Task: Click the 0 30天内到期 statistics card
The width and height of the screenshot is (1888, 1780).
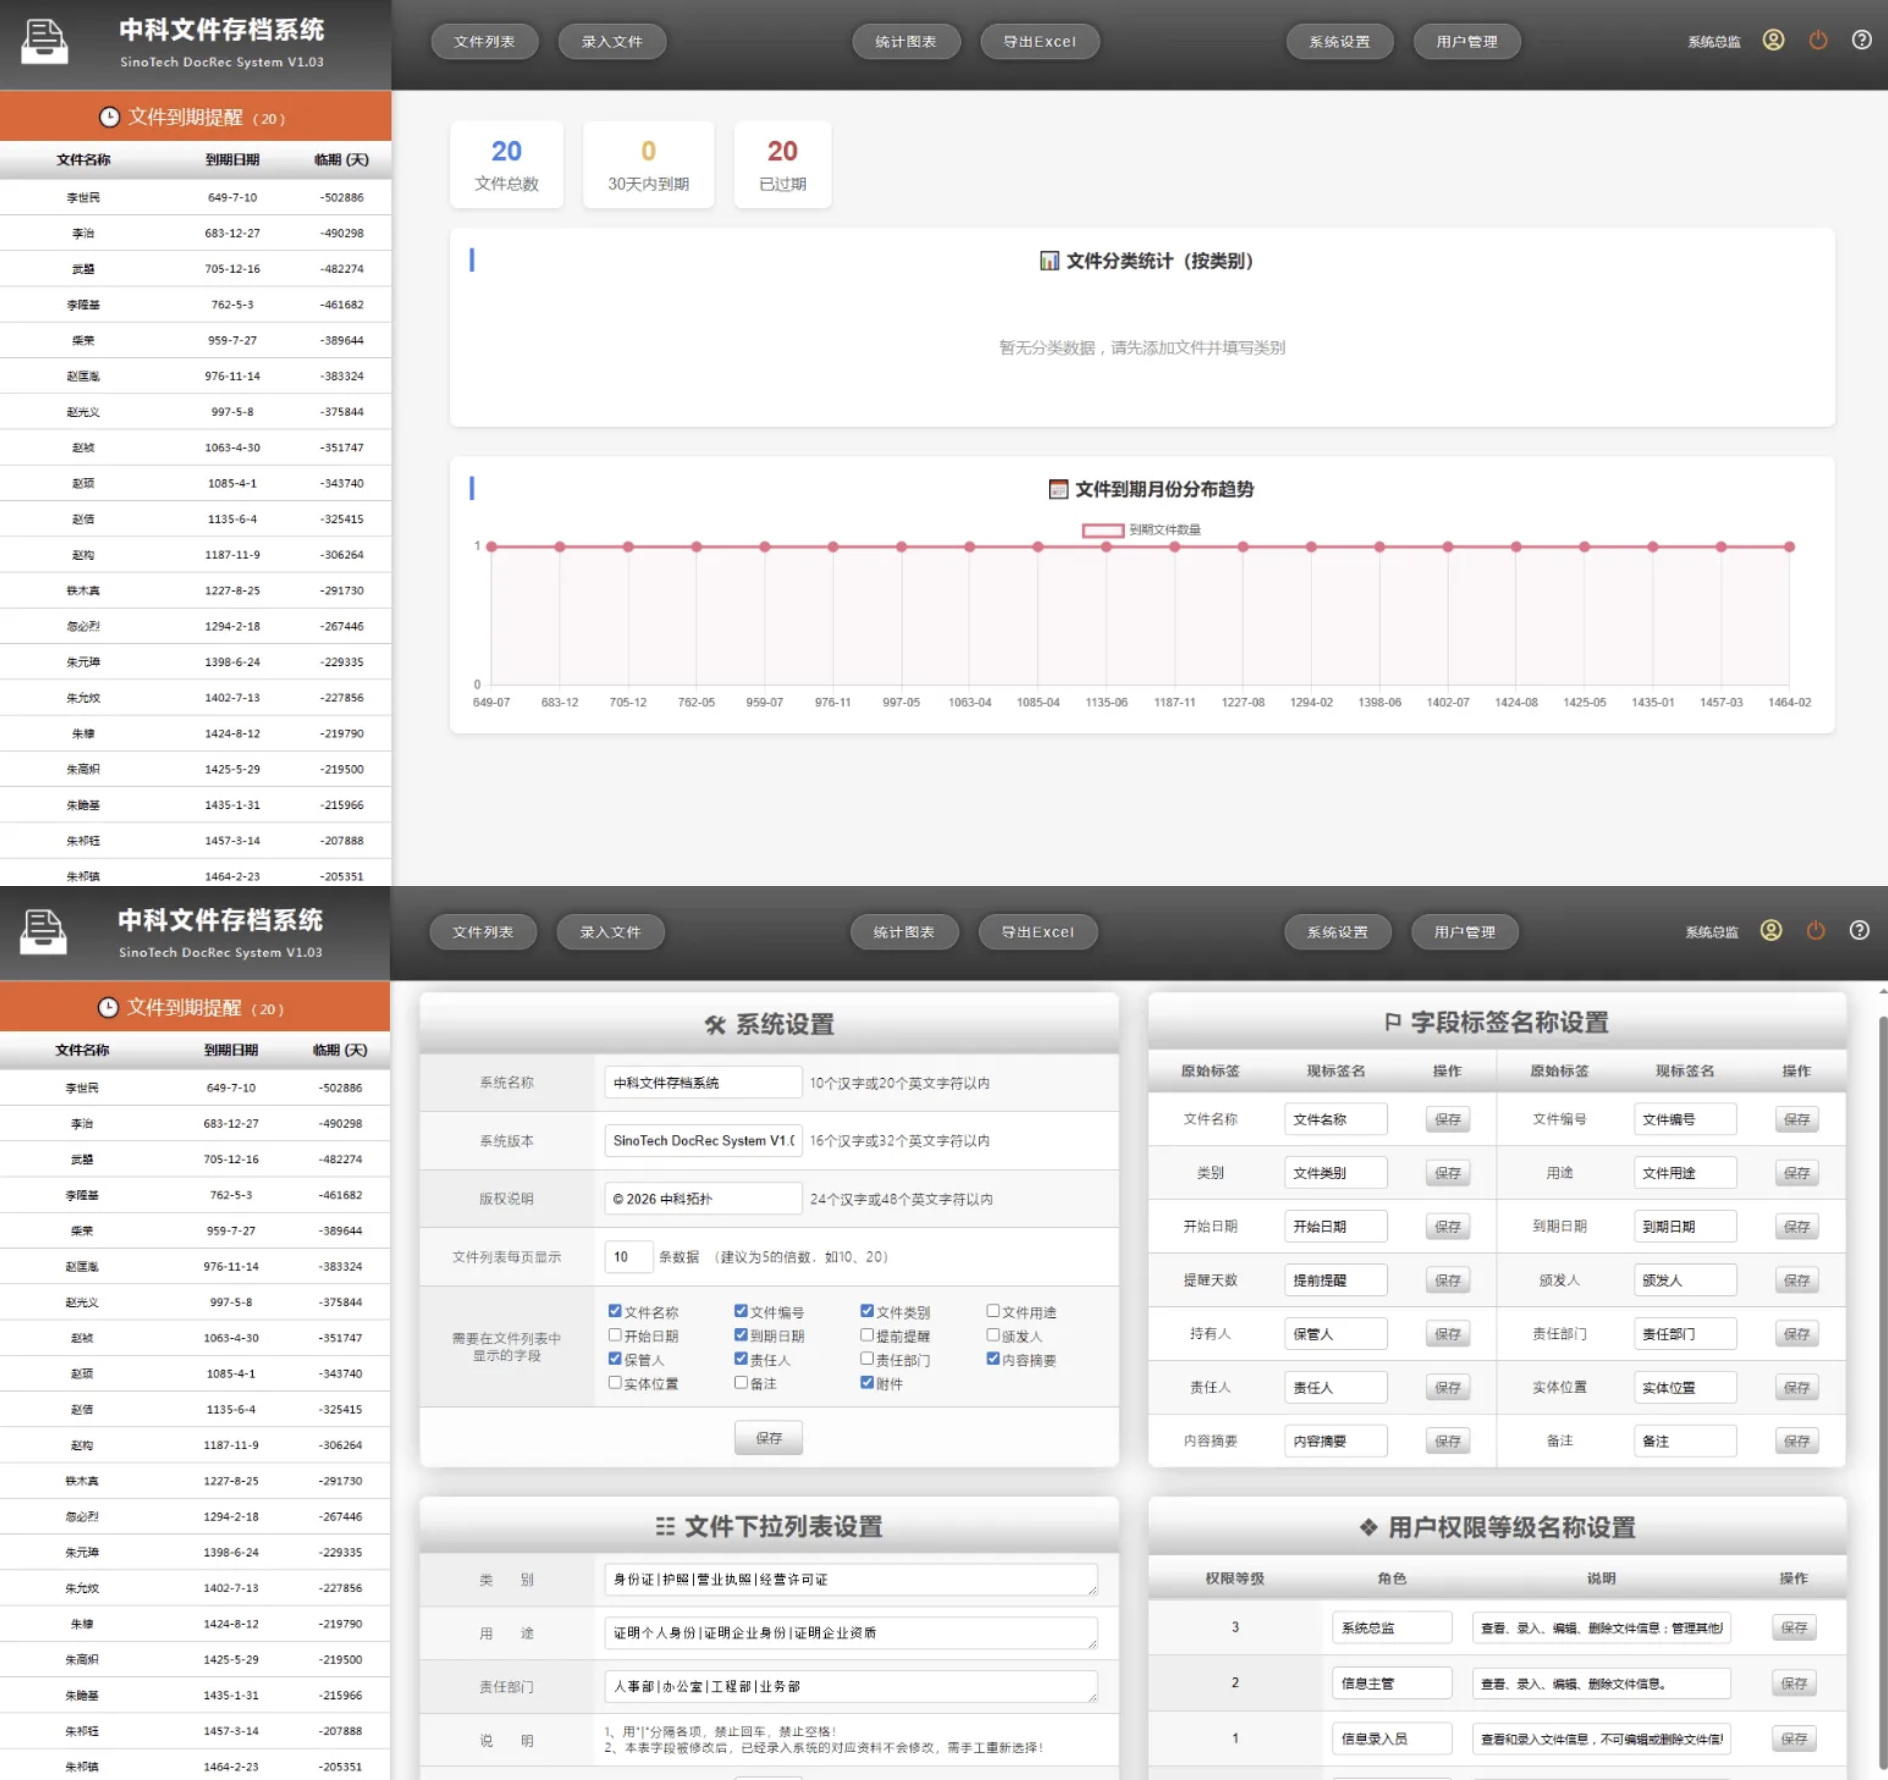Action: pos(649,165)
